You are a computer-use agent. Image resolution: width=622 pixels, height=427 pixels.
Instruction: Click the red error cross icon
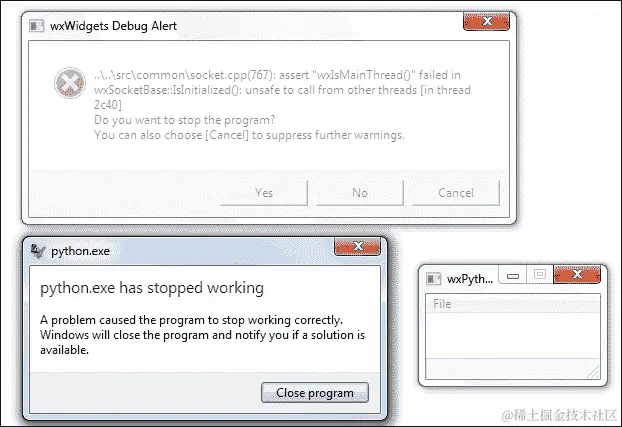(x=70, y=83)
